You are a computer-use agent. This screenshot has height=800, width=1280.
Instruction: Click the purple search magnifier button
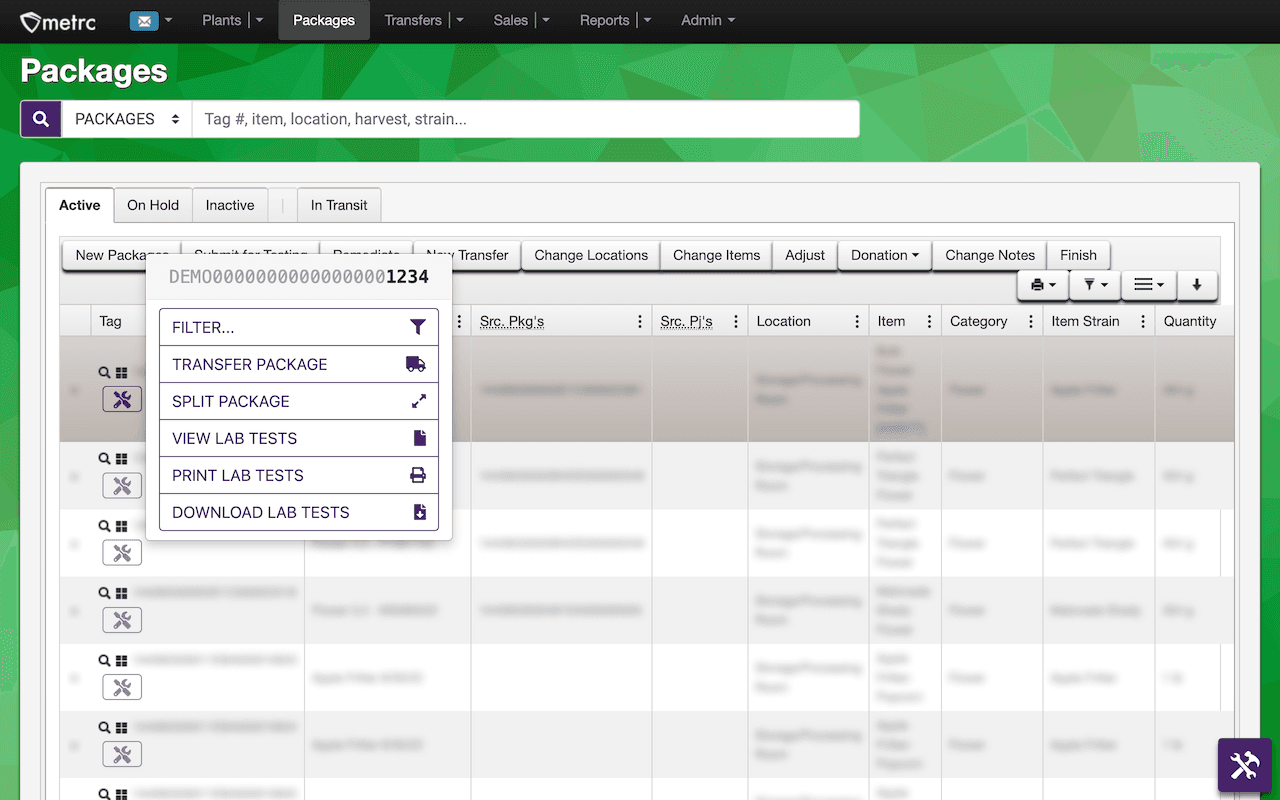pos(41,119)
